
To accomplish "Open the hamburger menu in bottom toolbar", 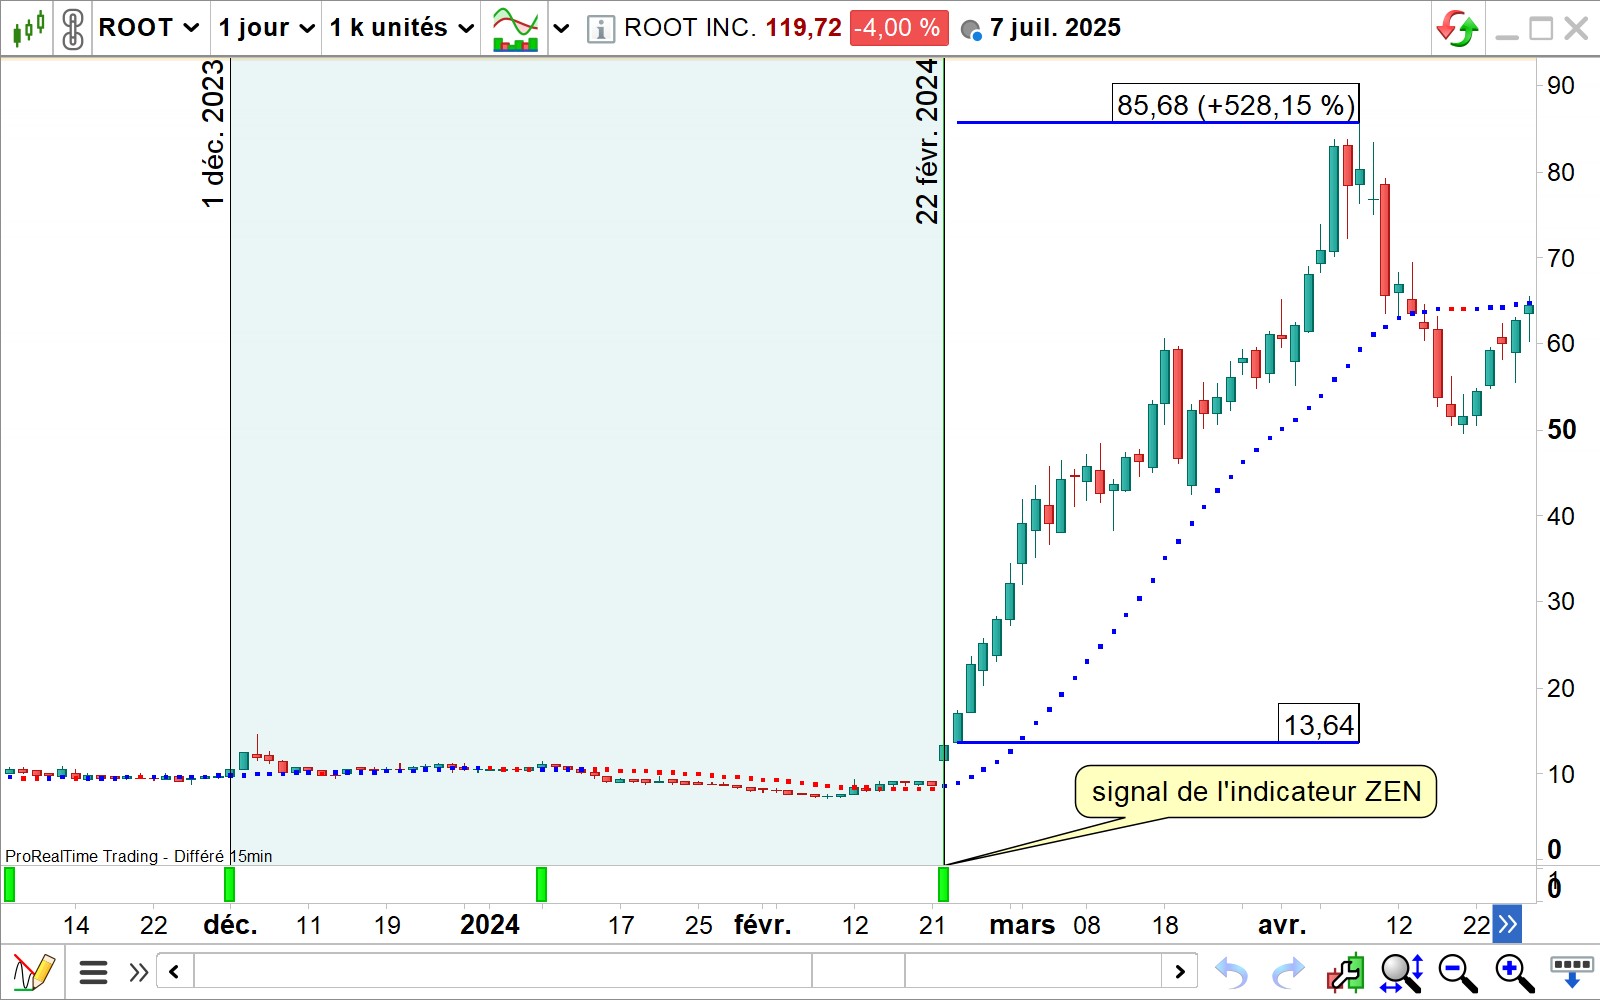I will click(93, 972).
